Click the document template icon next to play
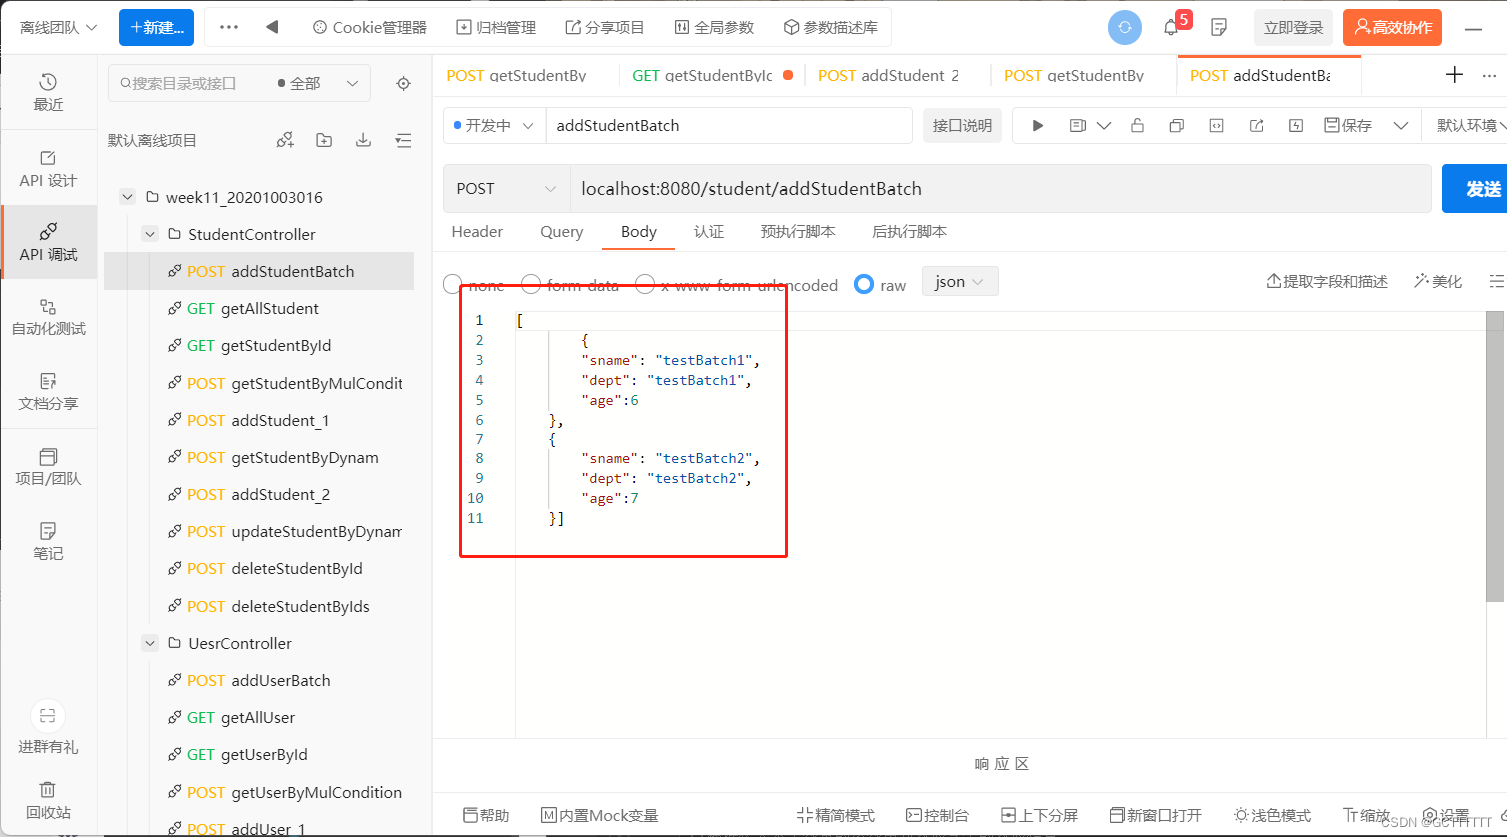This screenshot has width=1507, height=837. [1078, 125]
